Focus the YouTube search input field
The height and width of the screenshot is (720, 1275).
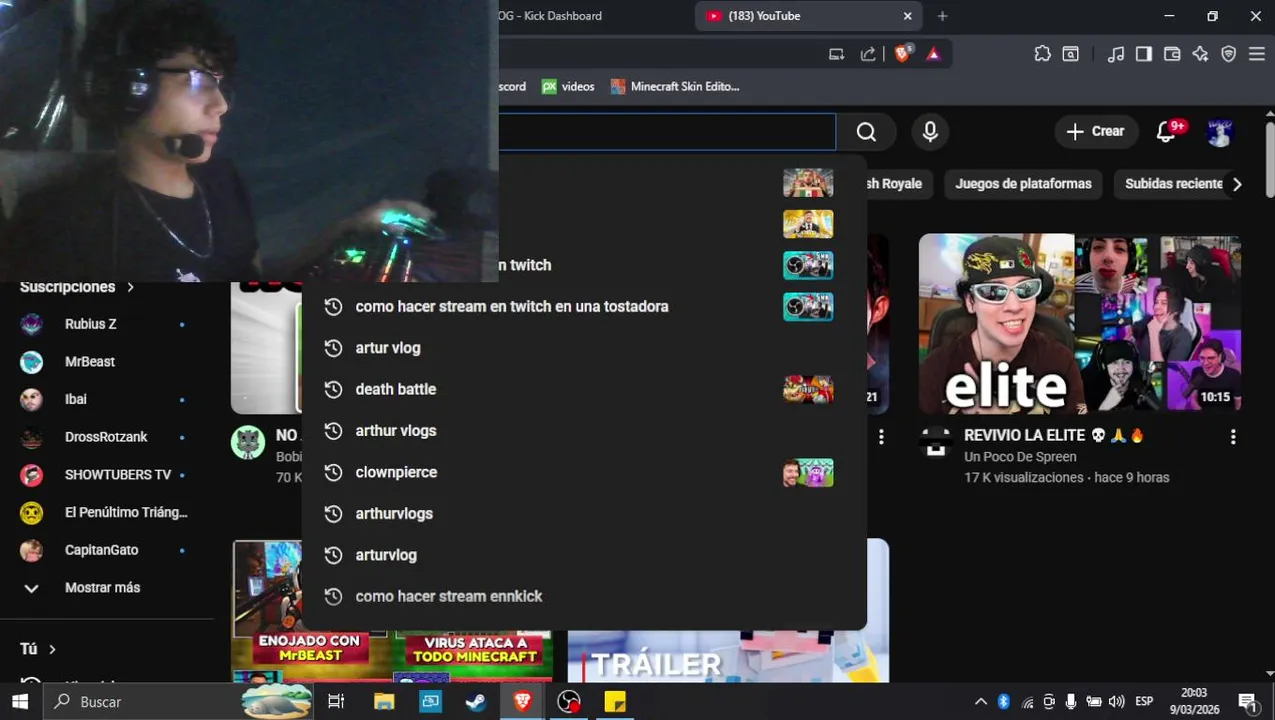(x=667, y=132)
